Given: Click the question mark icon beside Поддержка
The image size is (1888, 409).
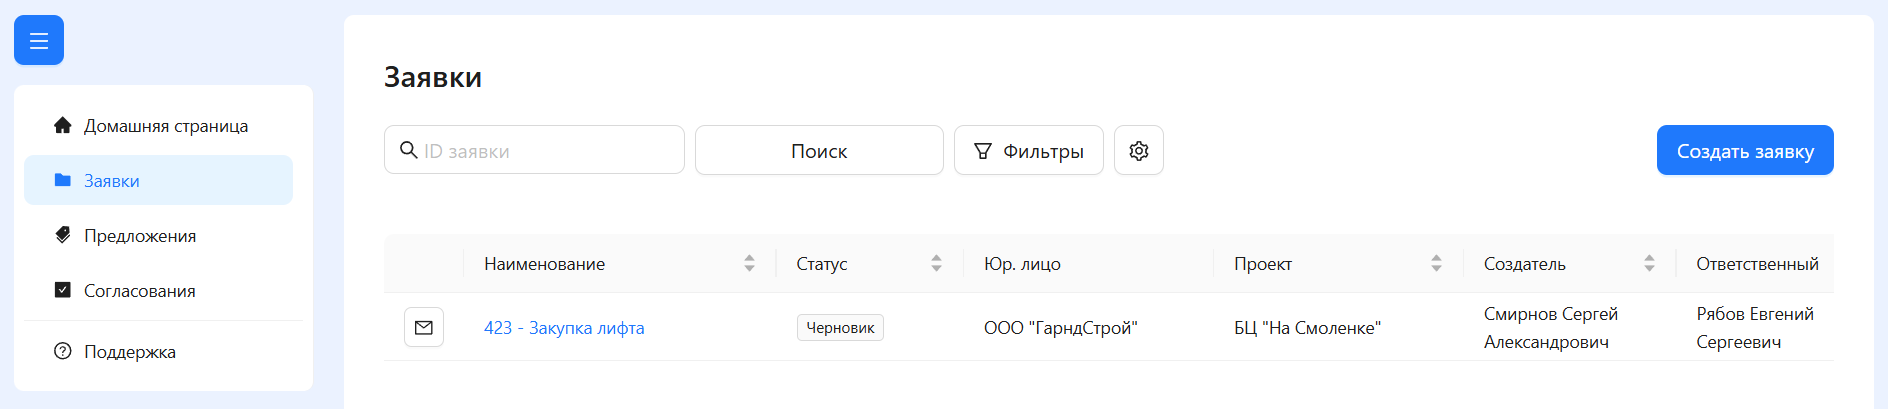Looking at the screenshot, I should (x=63, y=351).
